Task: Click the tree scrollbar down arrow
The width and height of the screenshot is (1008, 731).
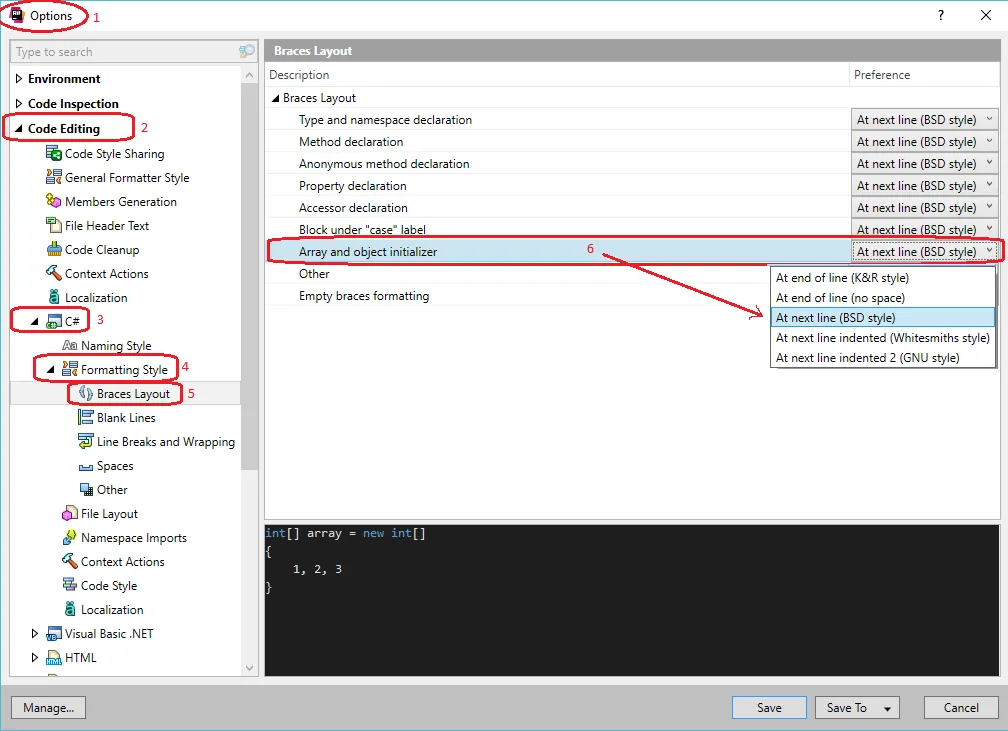Action: click(x=249, y=668)
